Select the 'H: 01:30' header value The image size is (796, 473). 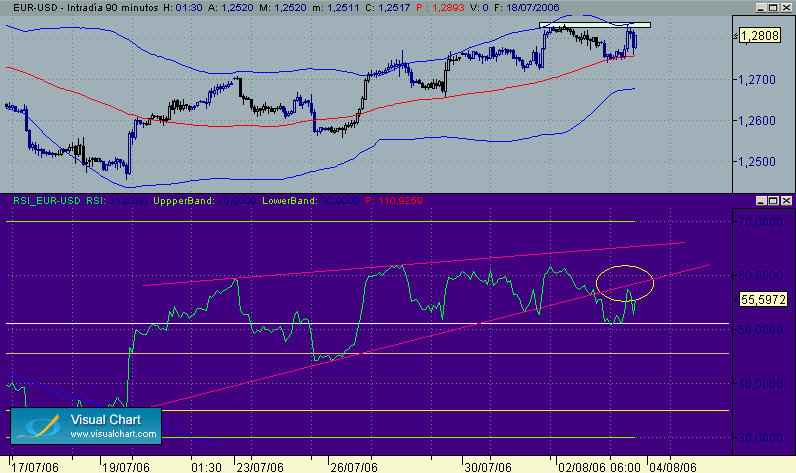[x=183, y=8]
